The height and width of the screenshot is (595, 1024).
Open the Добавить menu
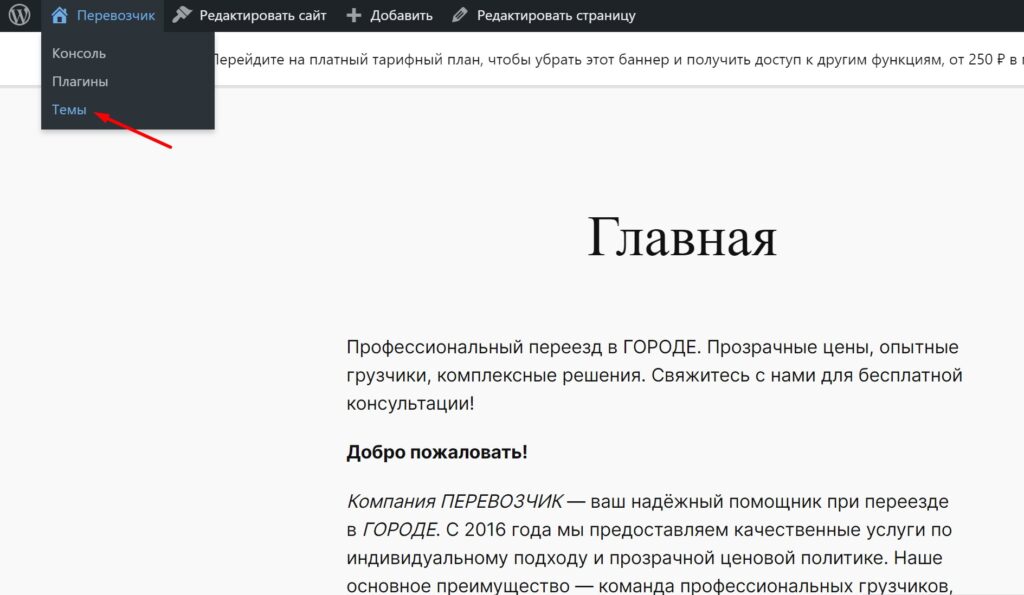[389, 15]
